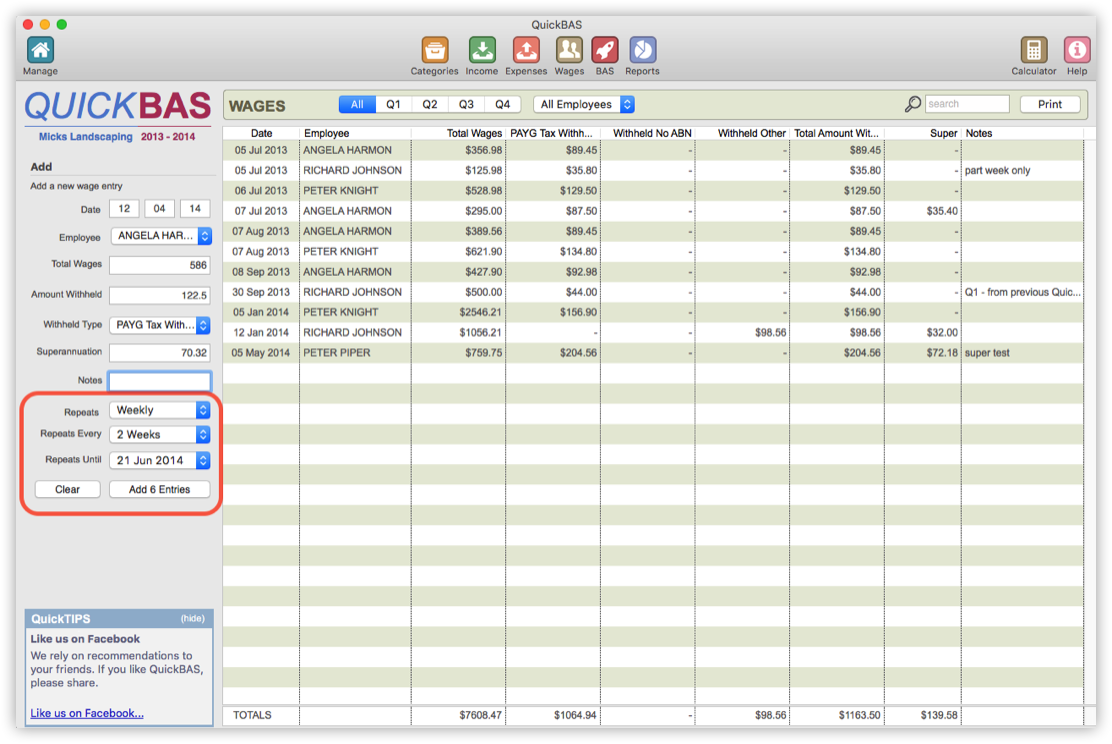The width and height of the screenshot is (1112, 744).
Task: Click inside the Notes input field
Action: 159,380
